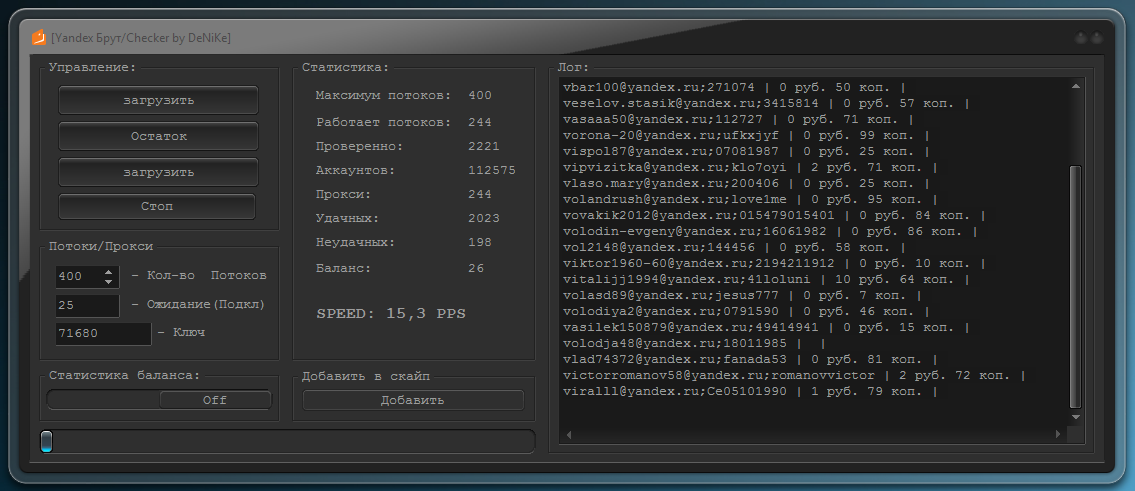
Task: Click the bottom progress slider handle
Action: pos(46,442)
